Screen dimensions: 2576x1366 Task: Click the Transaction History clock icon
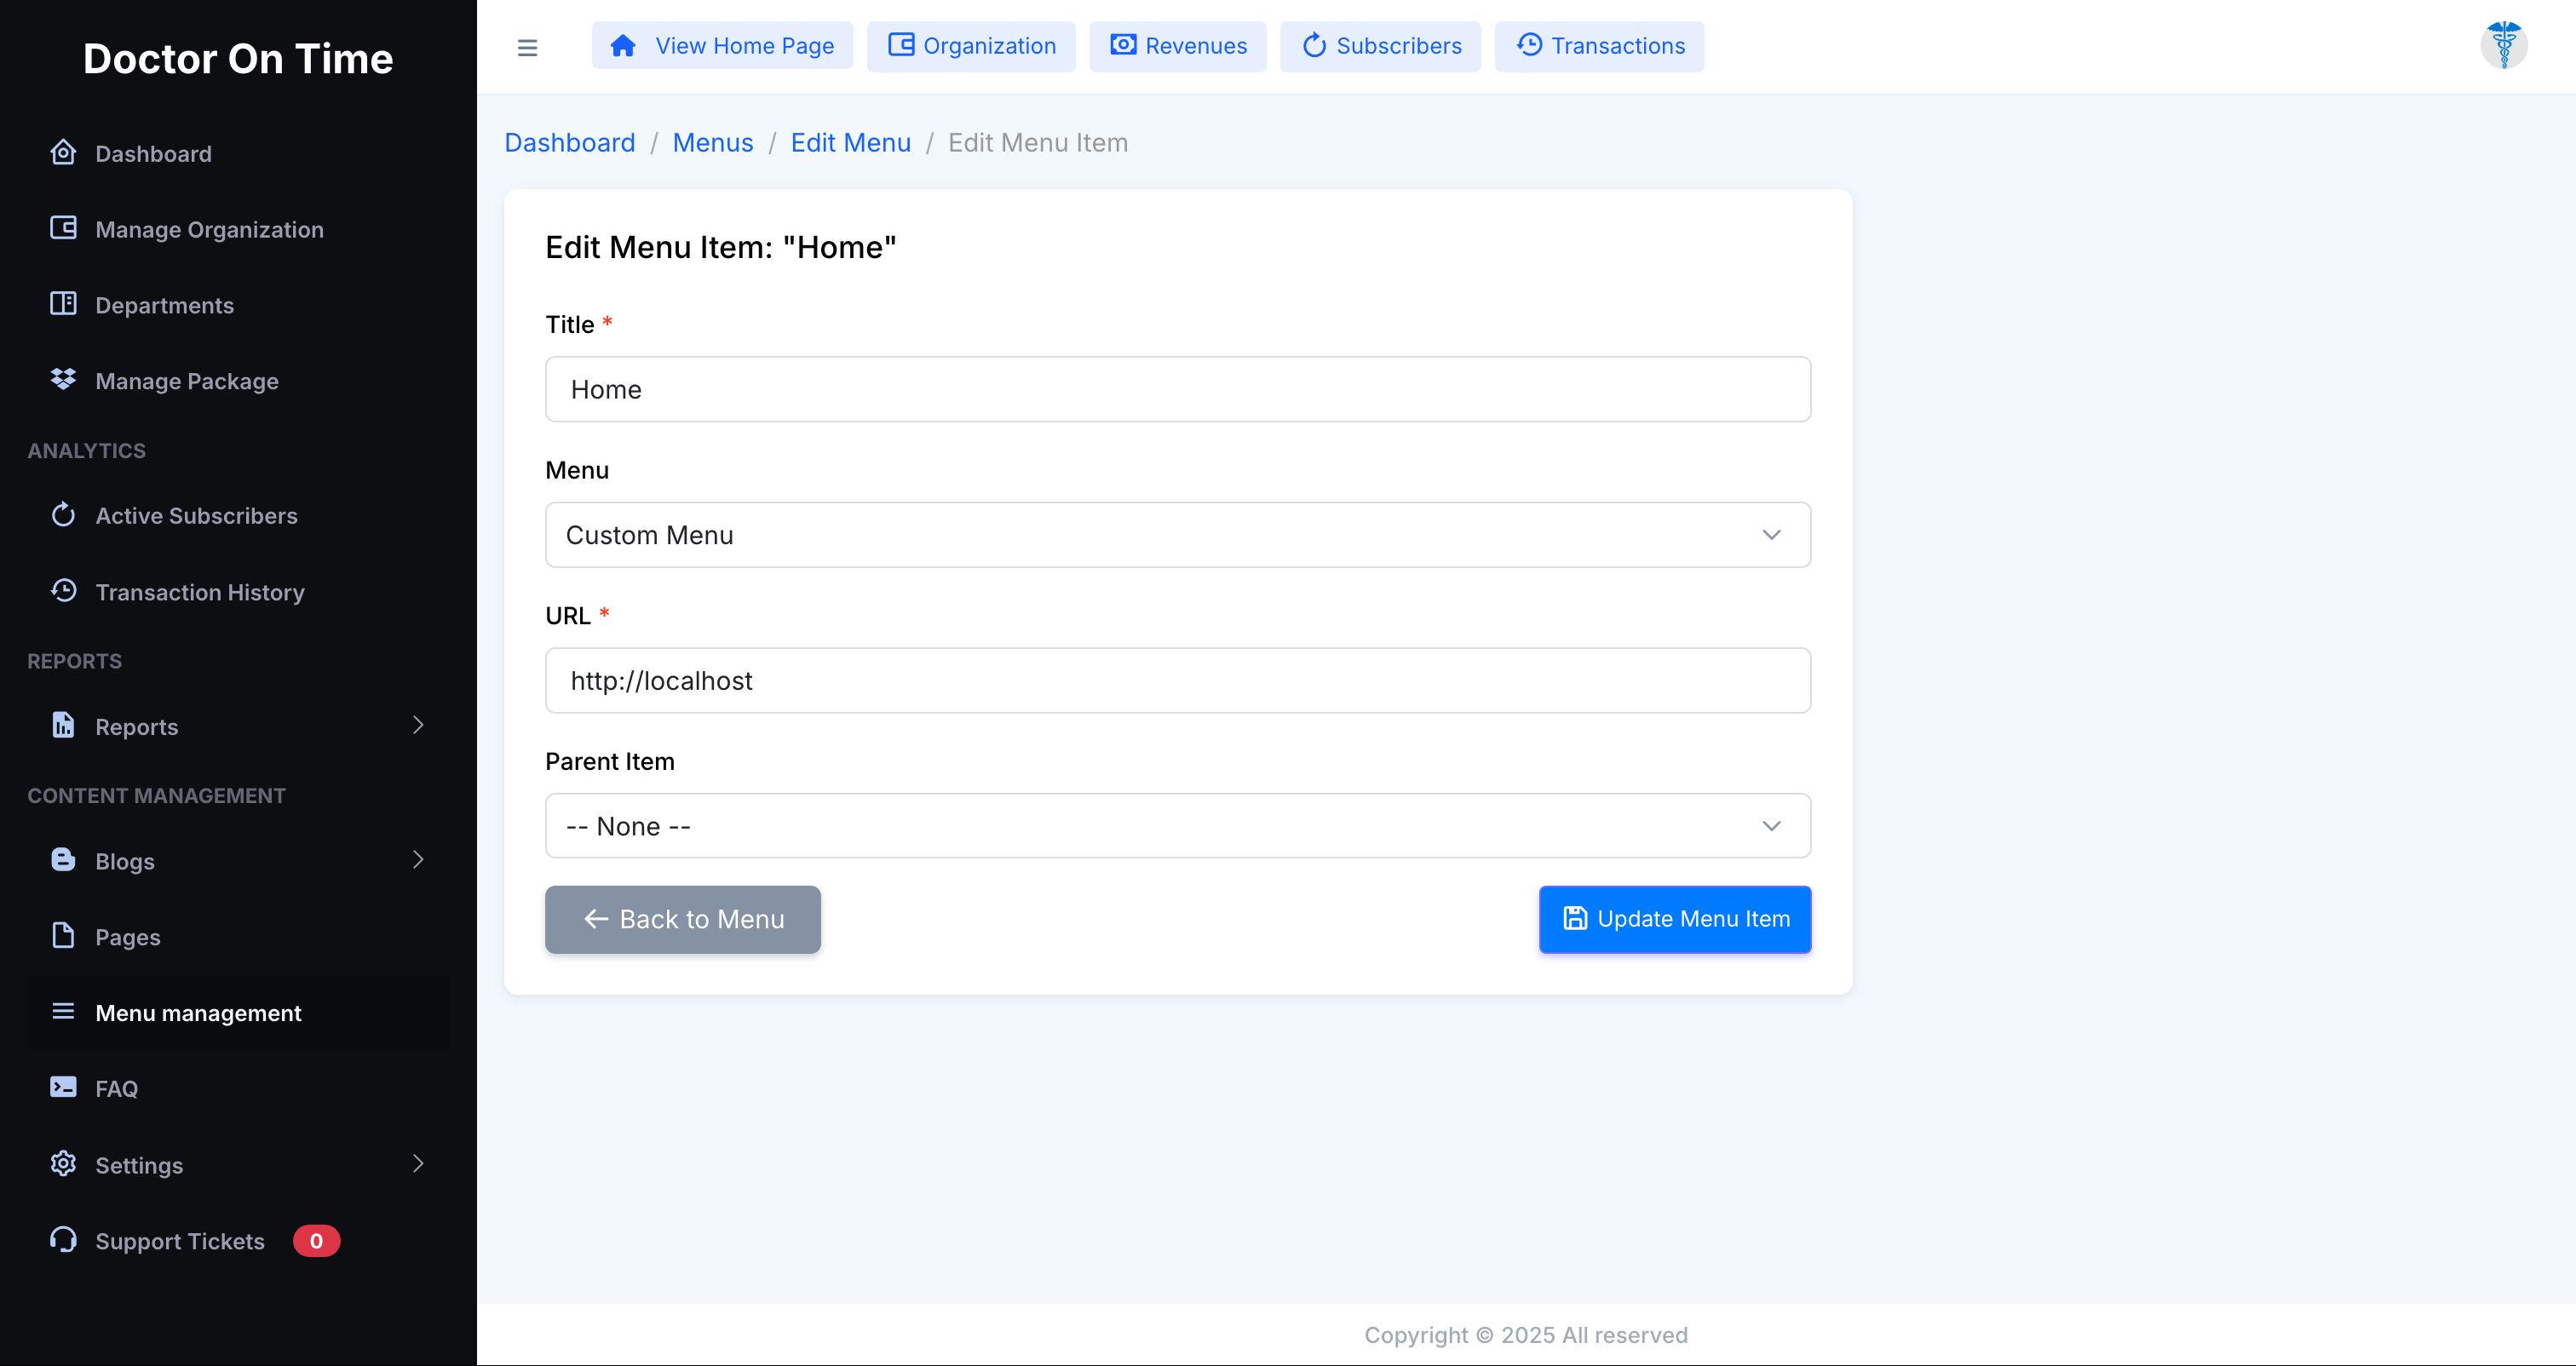pyautogui.click(x=63, y=591)
